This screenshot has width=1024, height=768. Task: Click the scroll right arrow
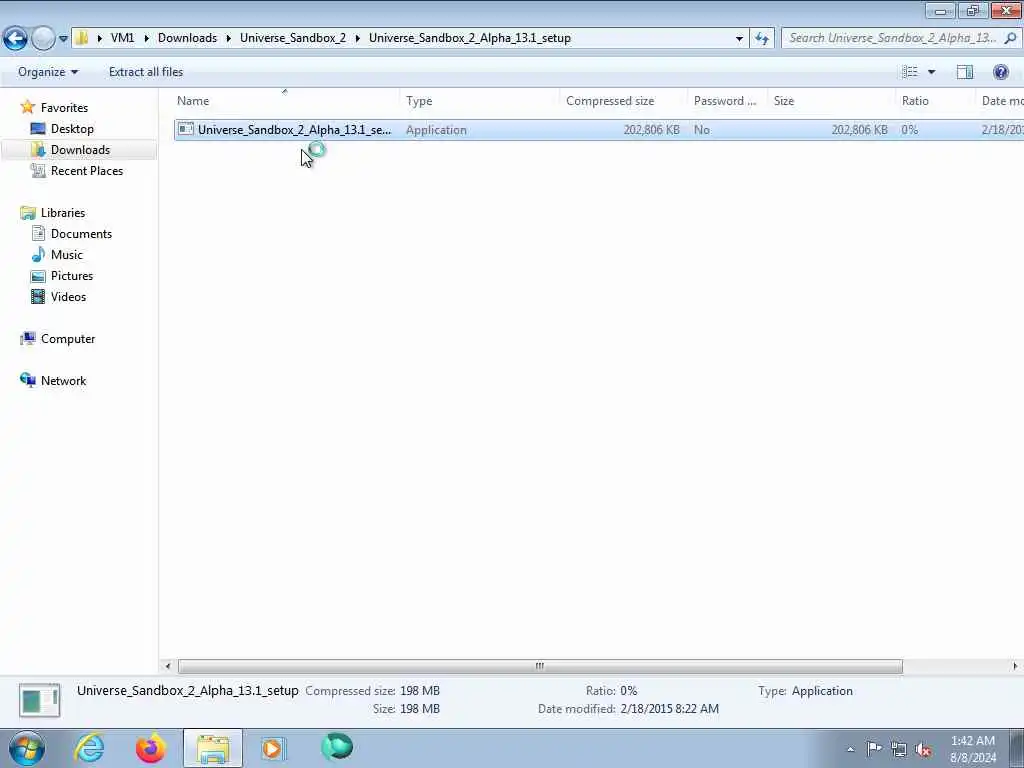(x=1015, y=666)
